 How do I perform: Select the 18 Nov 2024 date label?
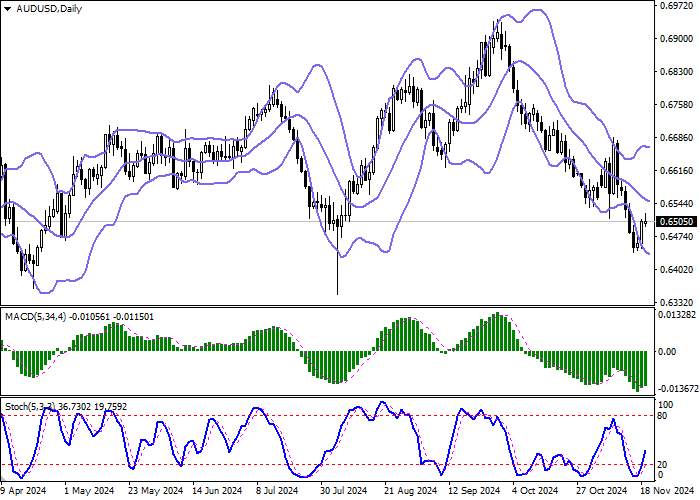pos(669,491)
